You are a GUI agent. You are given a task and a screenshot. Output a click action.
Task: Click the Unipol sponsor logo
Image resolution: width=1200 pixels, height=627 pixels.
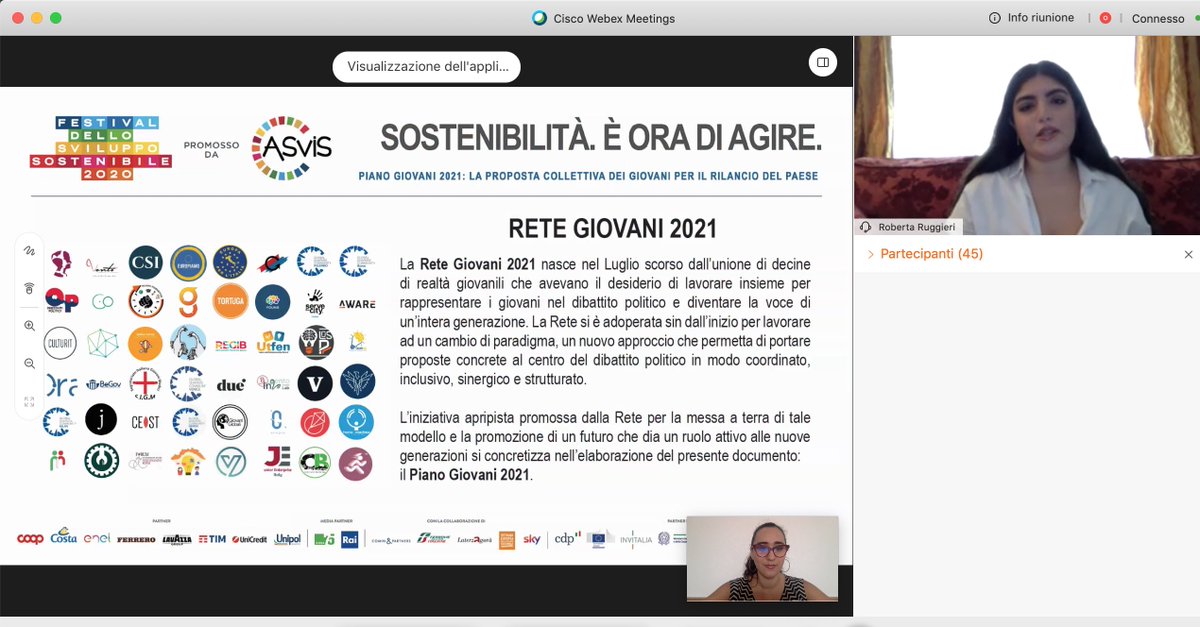[288, 539]
